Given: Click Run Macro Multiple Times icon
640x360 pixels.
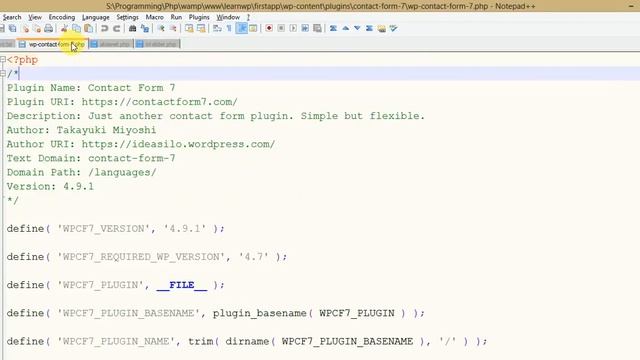Looking at the screenshot, I should [305, 28].
